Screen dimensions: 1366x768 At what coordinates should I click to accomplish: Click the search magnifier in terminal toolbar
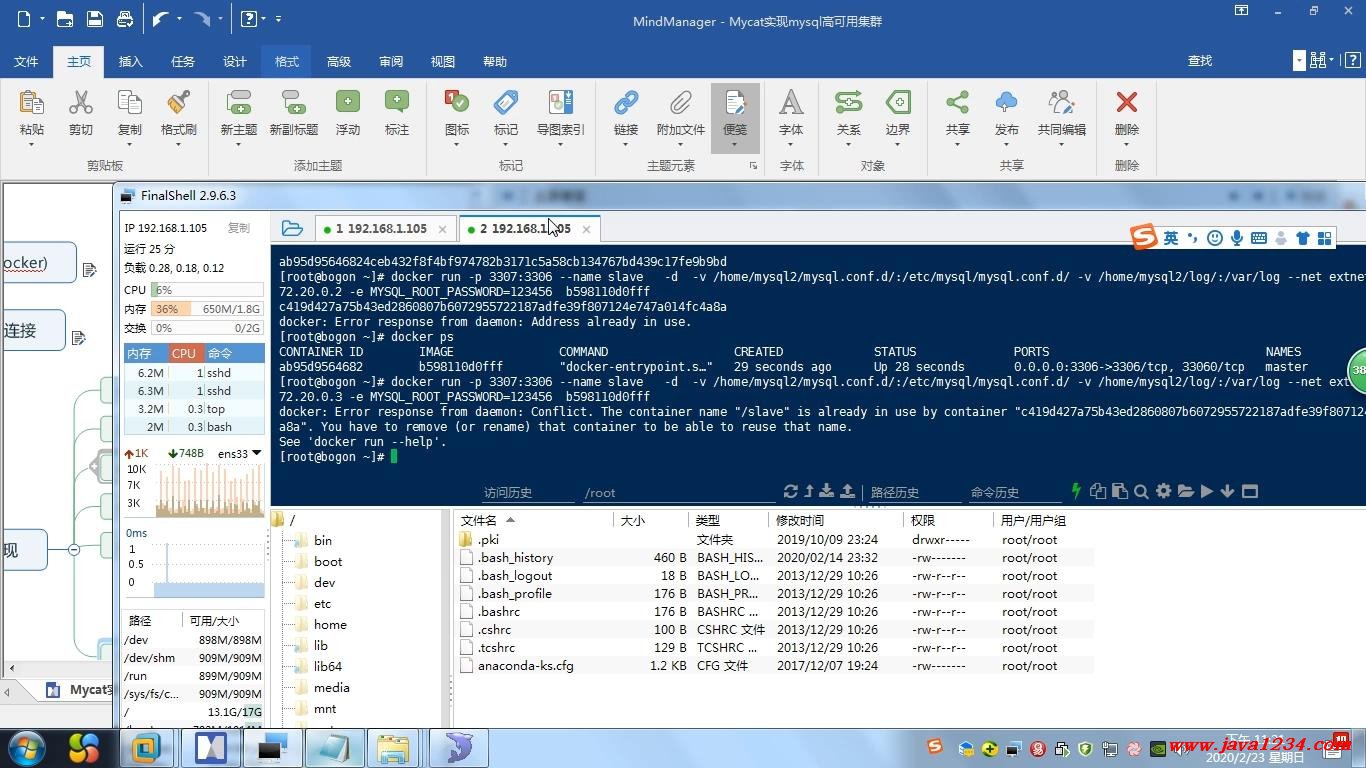pos(1141,491)
